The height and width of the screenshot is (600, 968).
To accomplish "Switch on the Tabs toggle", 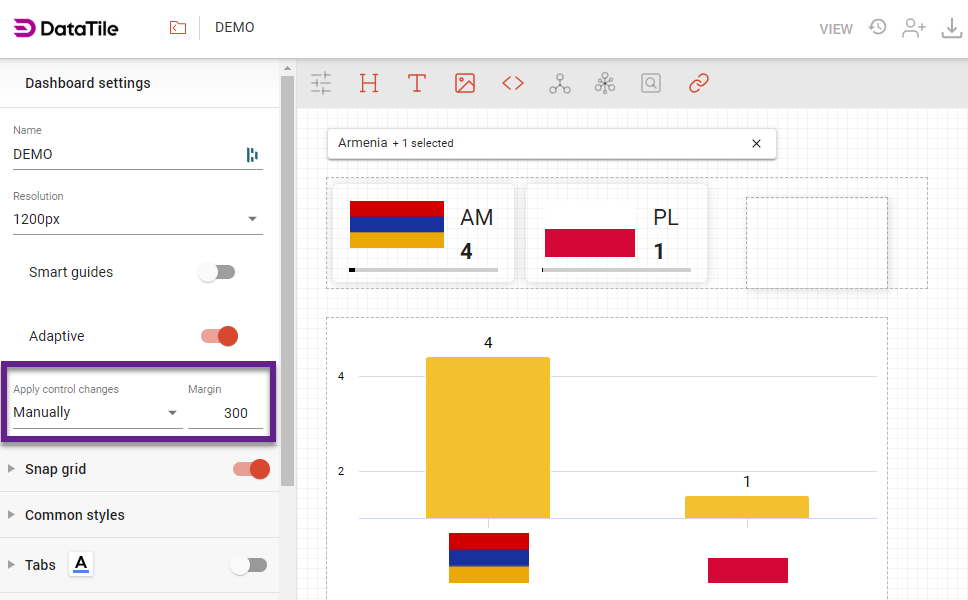I will point(249,565).
